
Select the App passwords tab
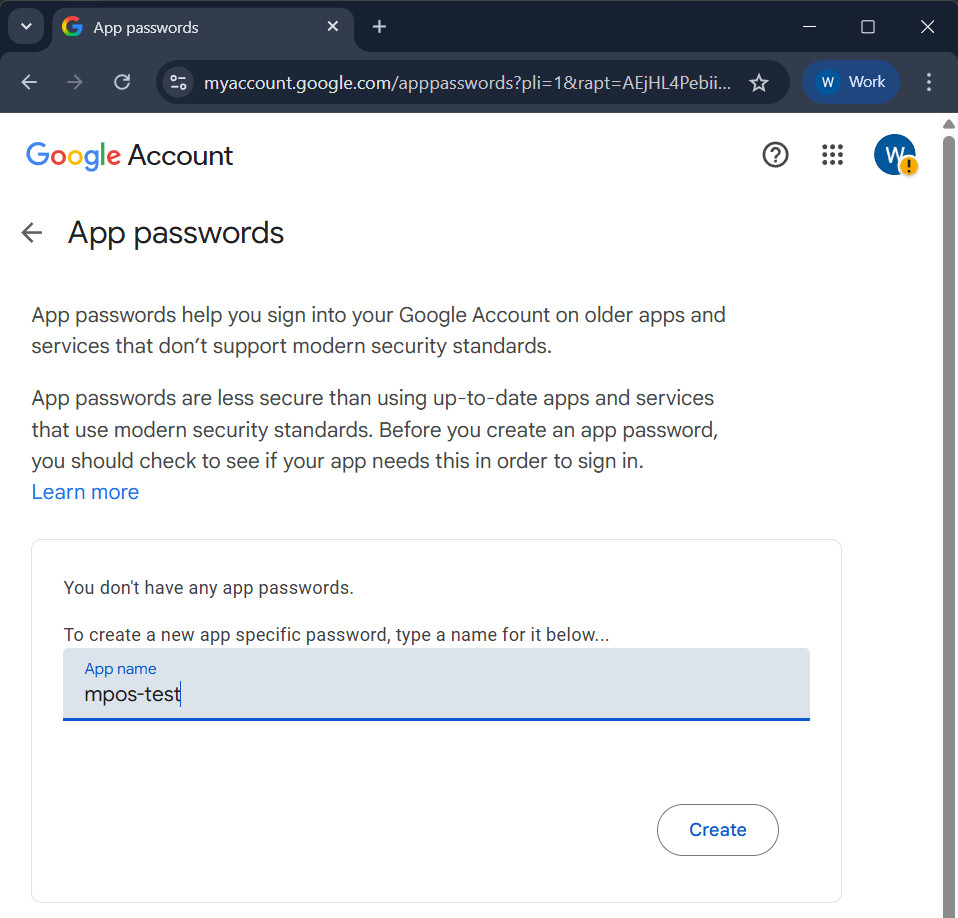[200, 27]
